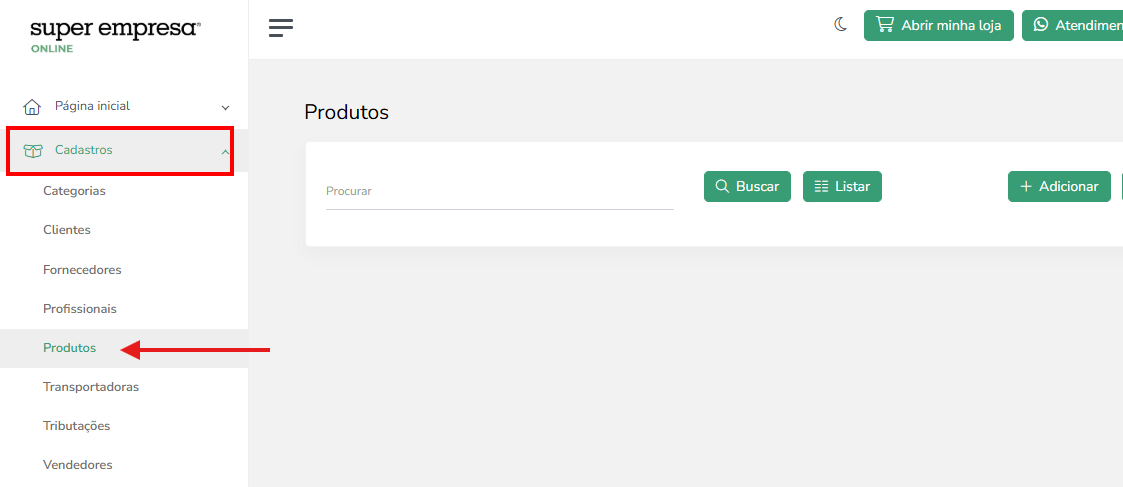Click the plus icon on Adicionar
Image resolution: width=1123 pixels, height=487 pixels.
pyautogui.click(x=1026, y=186)
